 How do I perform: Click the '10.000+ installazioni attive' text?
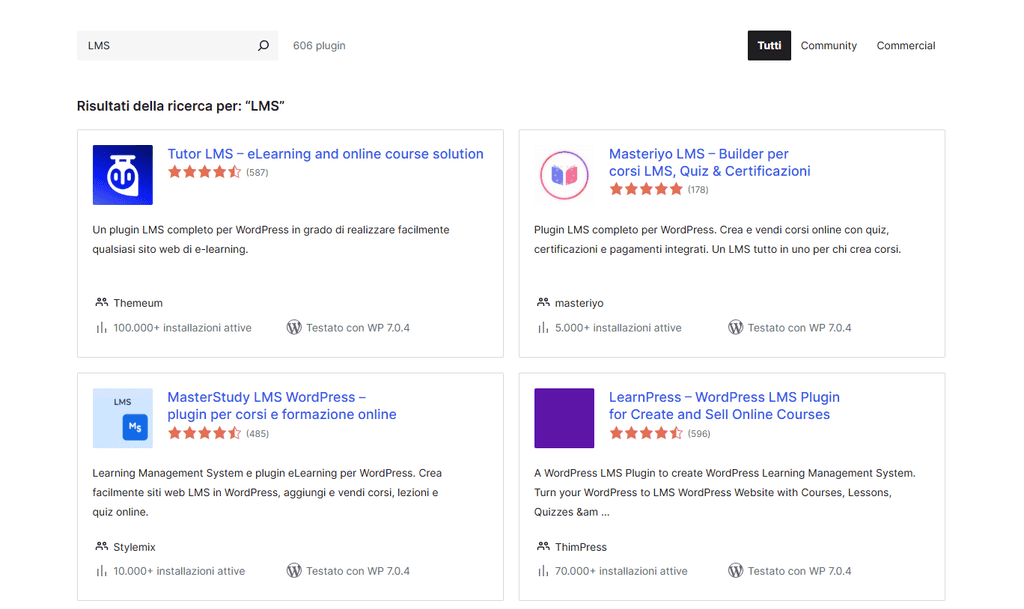(179, 571)
